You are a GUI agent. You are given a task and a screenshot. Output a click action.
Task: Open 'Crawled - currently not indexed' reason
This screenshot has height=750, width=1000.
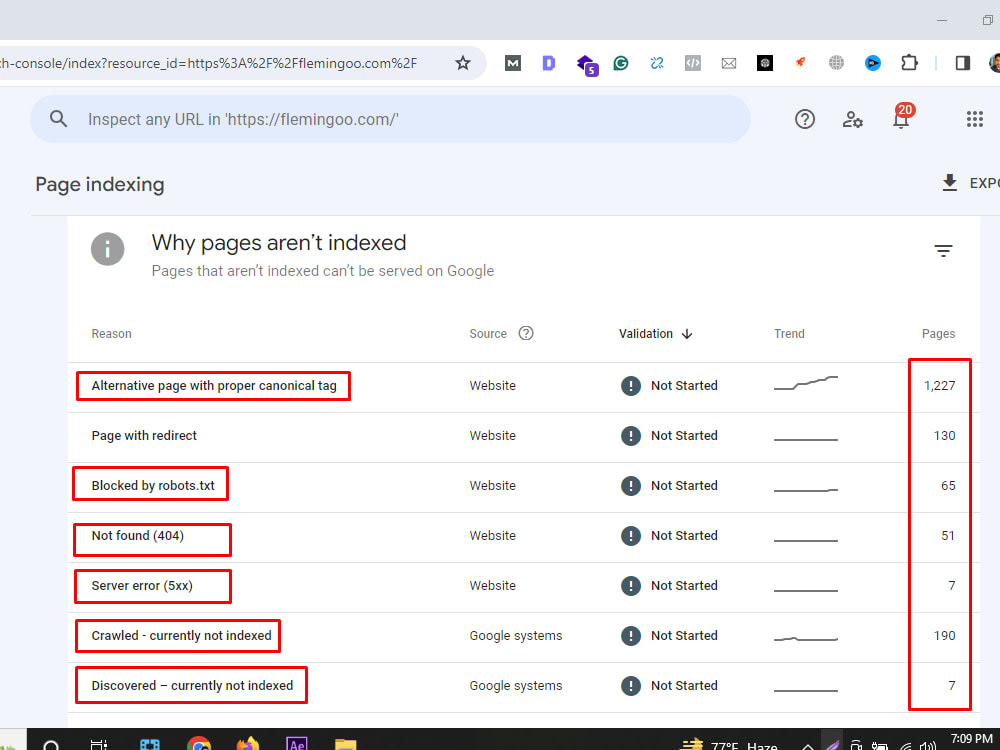(x=182, y=635)
